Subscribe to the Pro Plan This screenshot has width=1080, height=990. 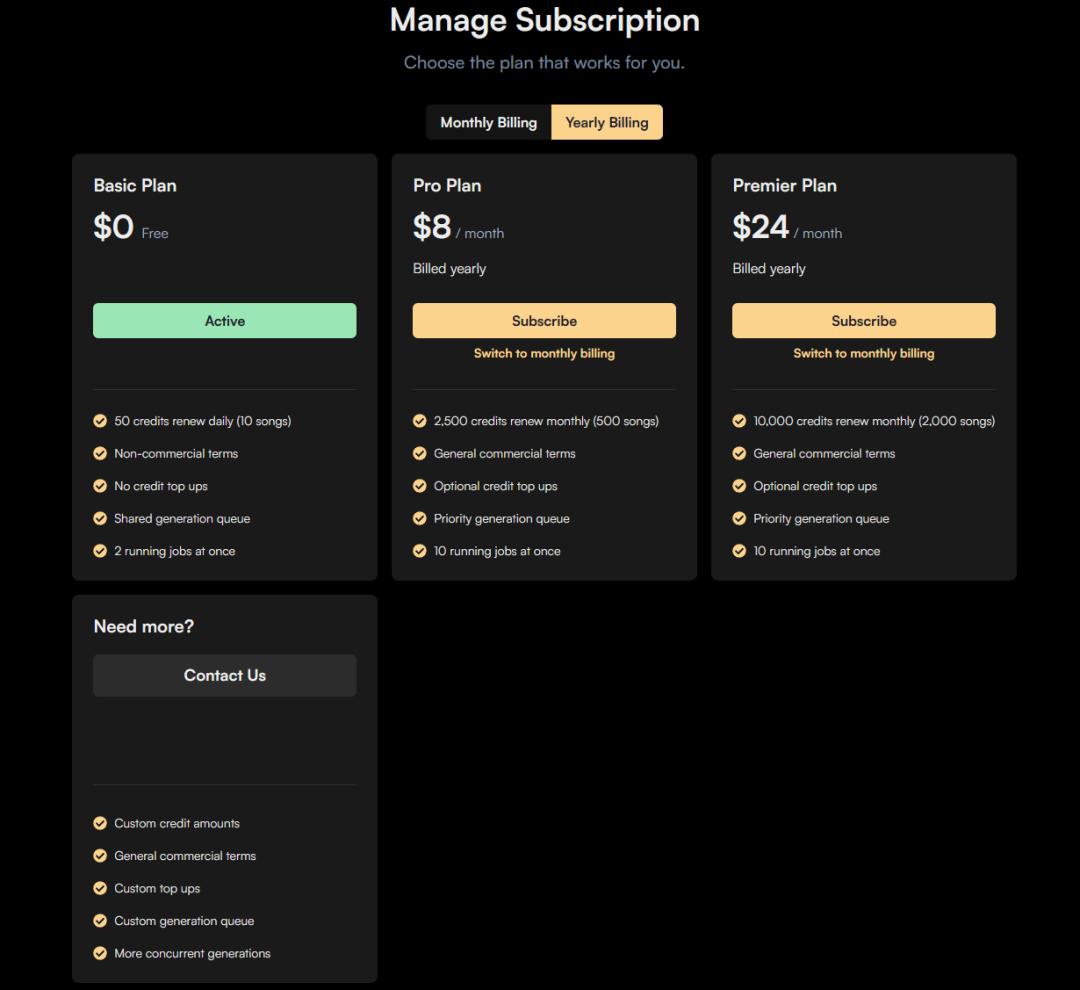point(544,321)
